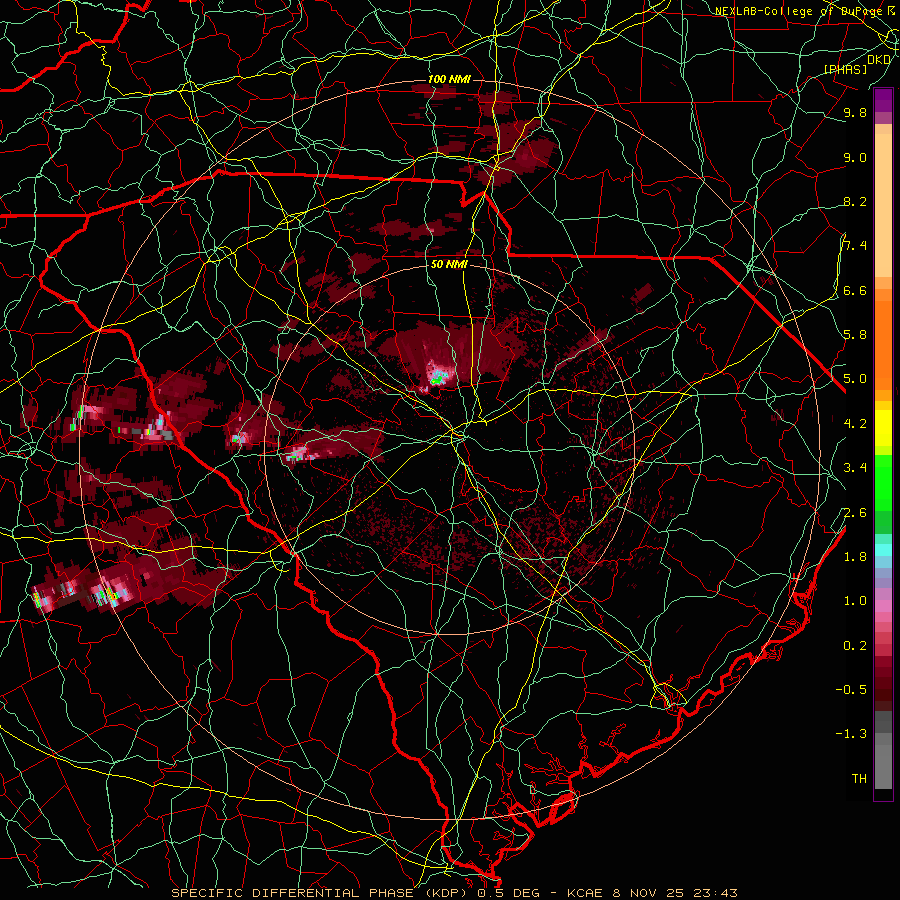Click the green-core storm cell north of radar center
This screenshot has width=900, height=900.
pyautogui.click(x=439, y=377)
